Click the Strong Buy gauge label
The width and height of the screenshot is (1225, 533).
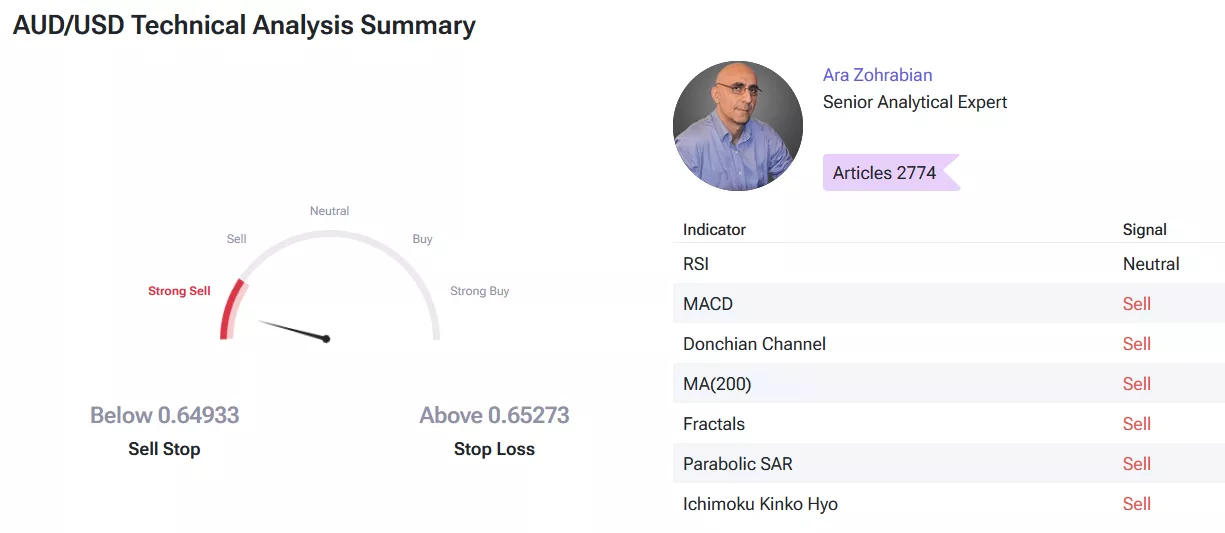pyautogui.click(x=480, y=291)
